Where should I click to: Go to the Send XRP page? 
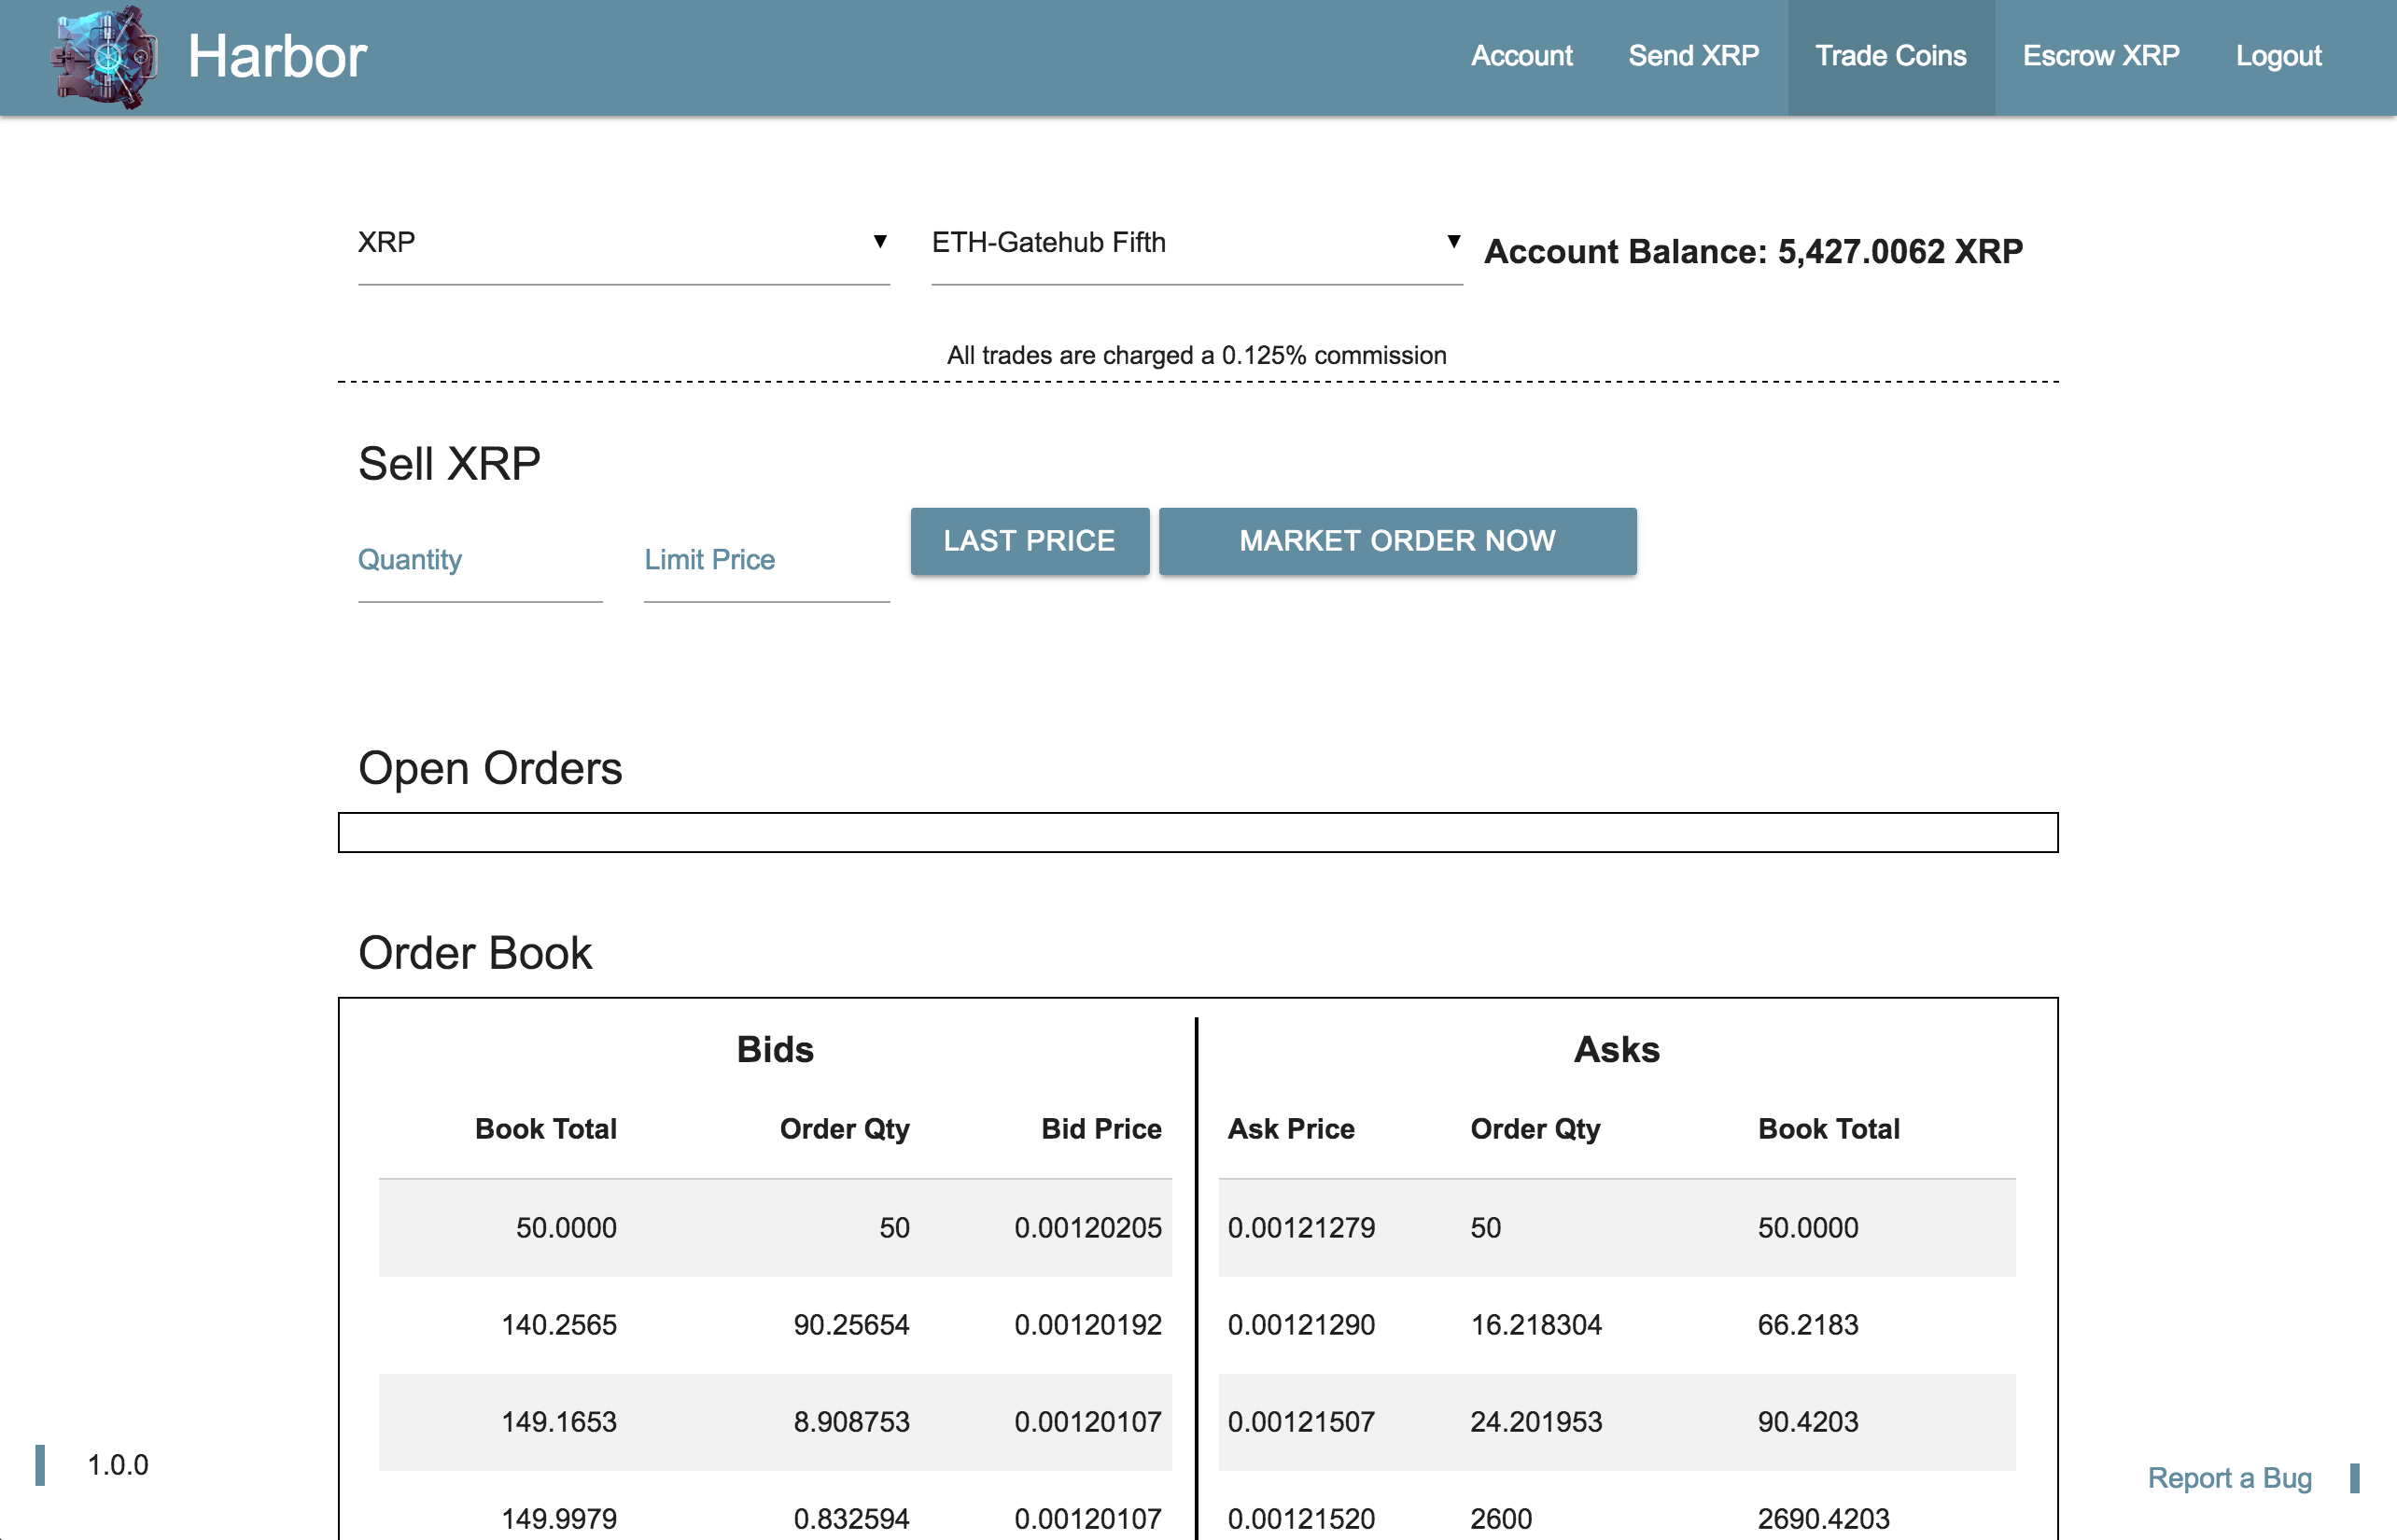click(1693, 56)
